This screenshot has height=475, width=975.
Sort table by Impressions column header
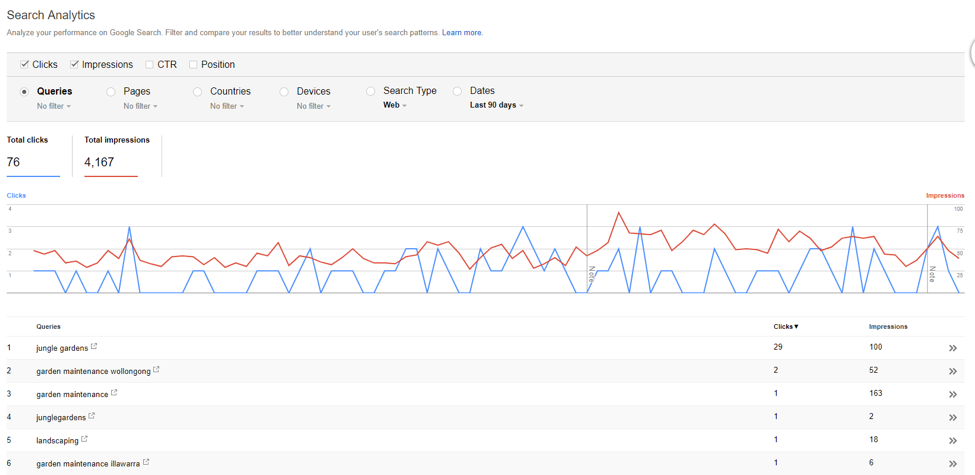coord(888,326)
